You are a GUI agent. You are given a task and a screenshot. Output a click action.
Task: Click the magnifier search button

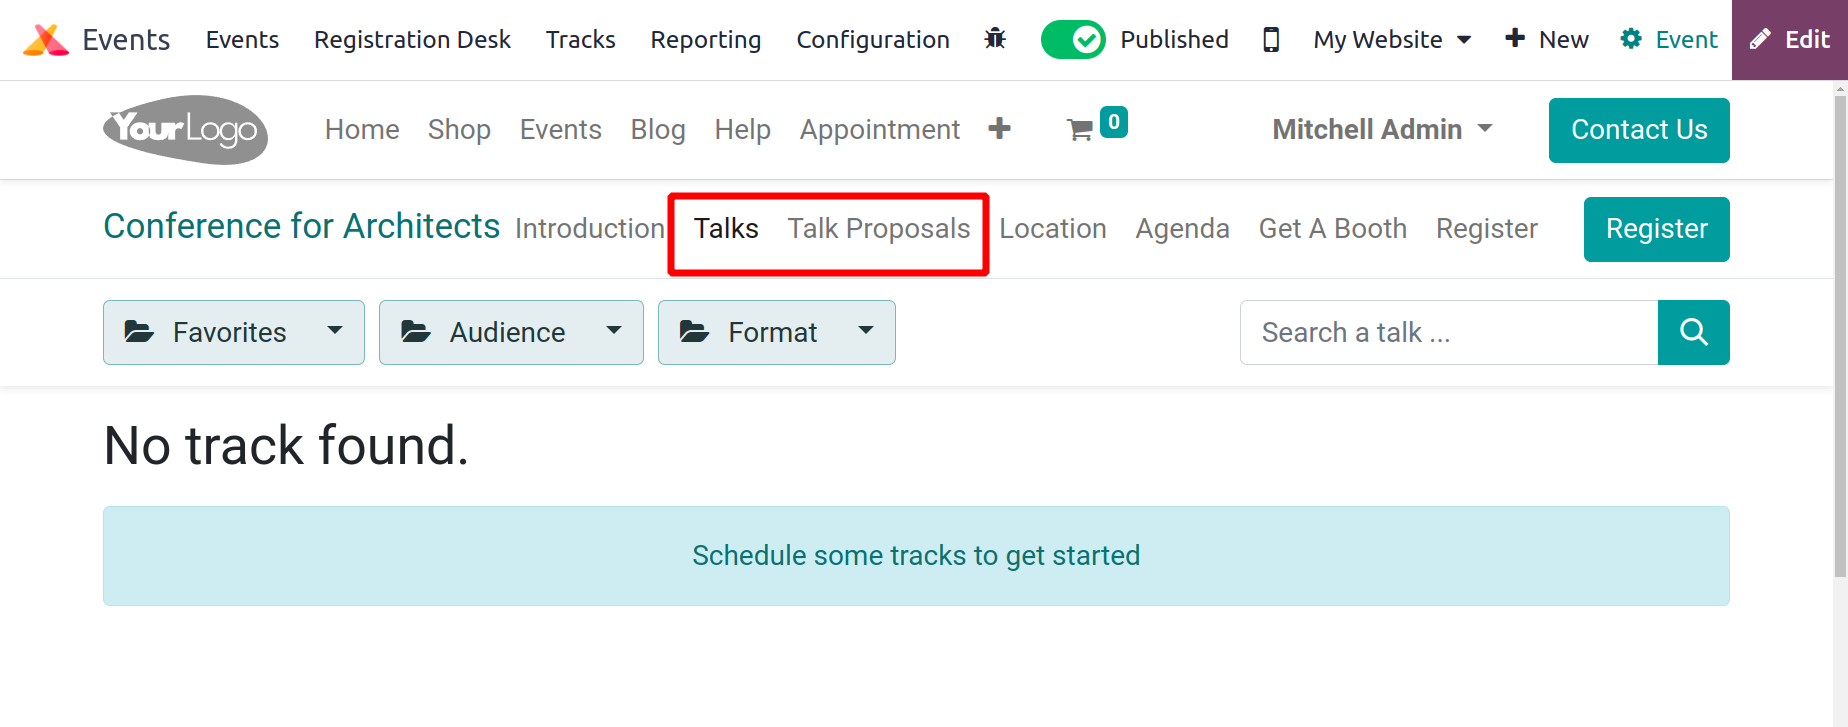1694,332
